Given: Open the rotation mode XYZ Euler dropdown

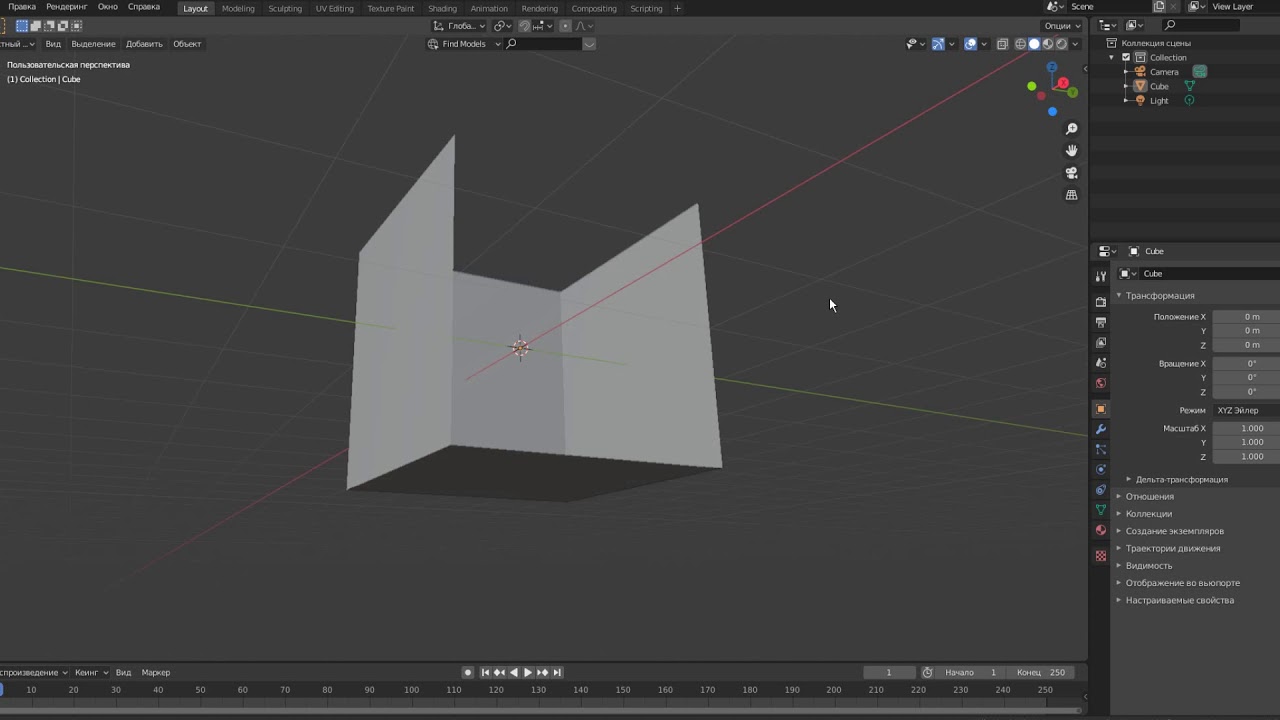Looking at the screenshot, I should (1246, 410).
